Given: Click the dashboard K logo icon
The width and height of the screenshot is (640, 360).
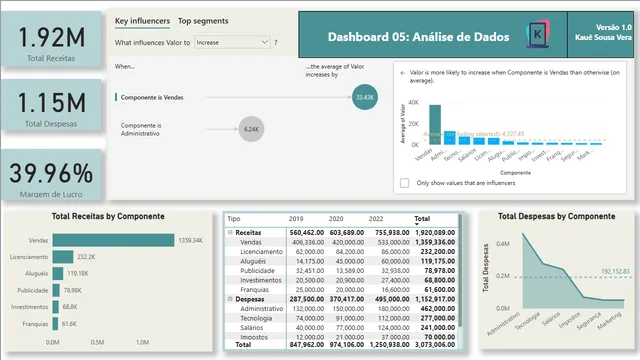Looking at the screenshot, I should (538, 34).
